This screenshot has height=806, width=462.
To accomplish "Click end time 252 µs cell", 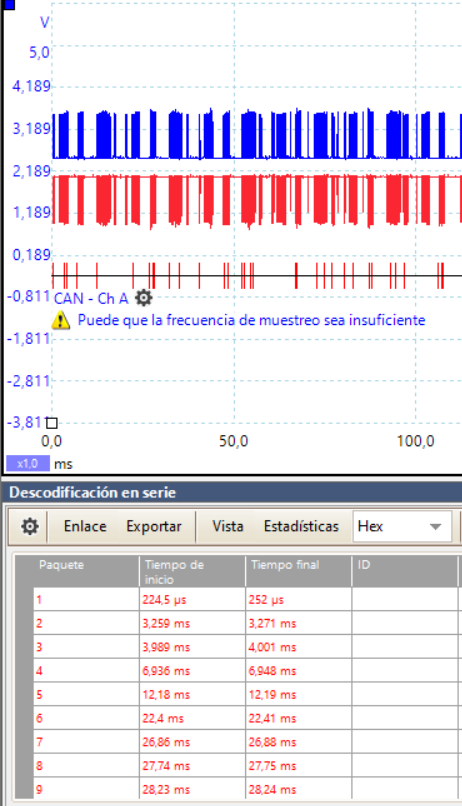I will coord(299,599).
